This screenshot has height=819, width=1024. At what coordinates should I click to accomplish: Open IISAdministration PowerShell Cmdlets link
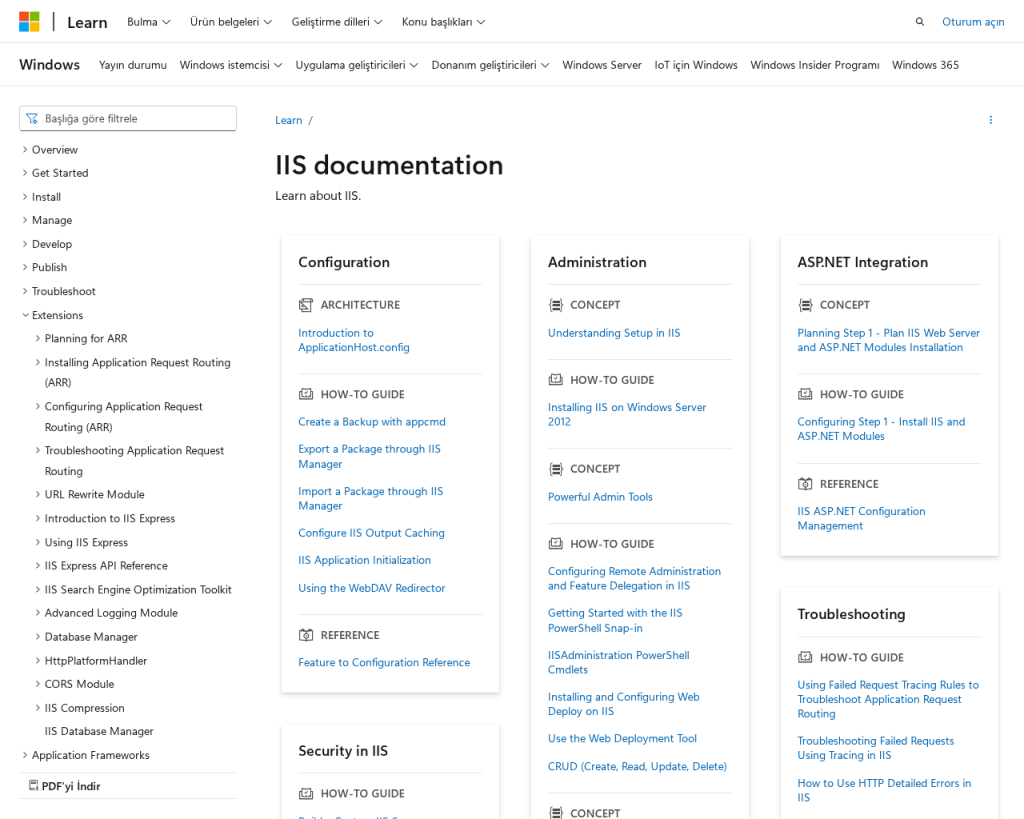(x=618, y=662)
